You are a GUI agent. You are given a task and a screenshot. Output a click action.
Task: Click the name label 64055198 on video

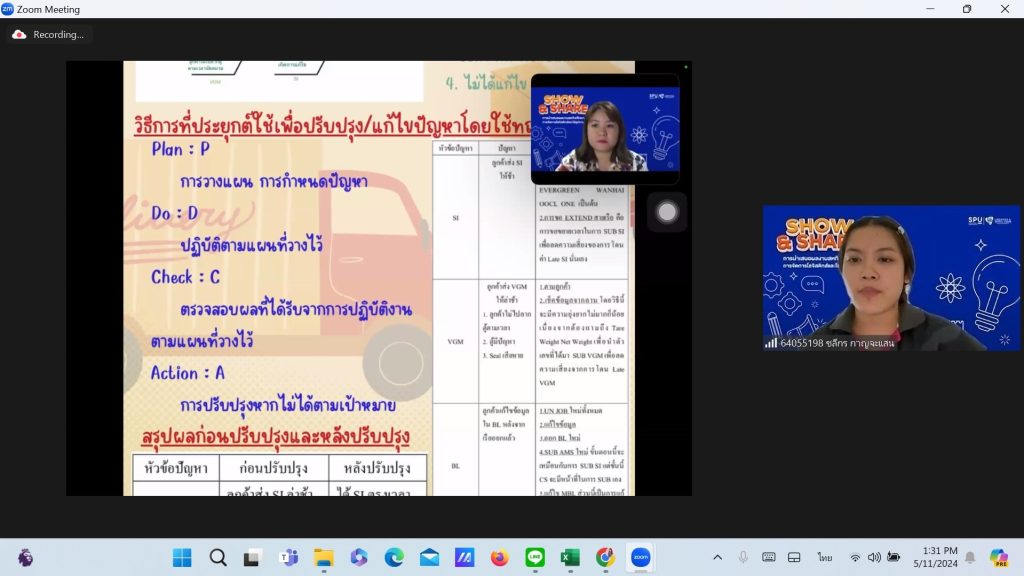(x=837, y=343)
